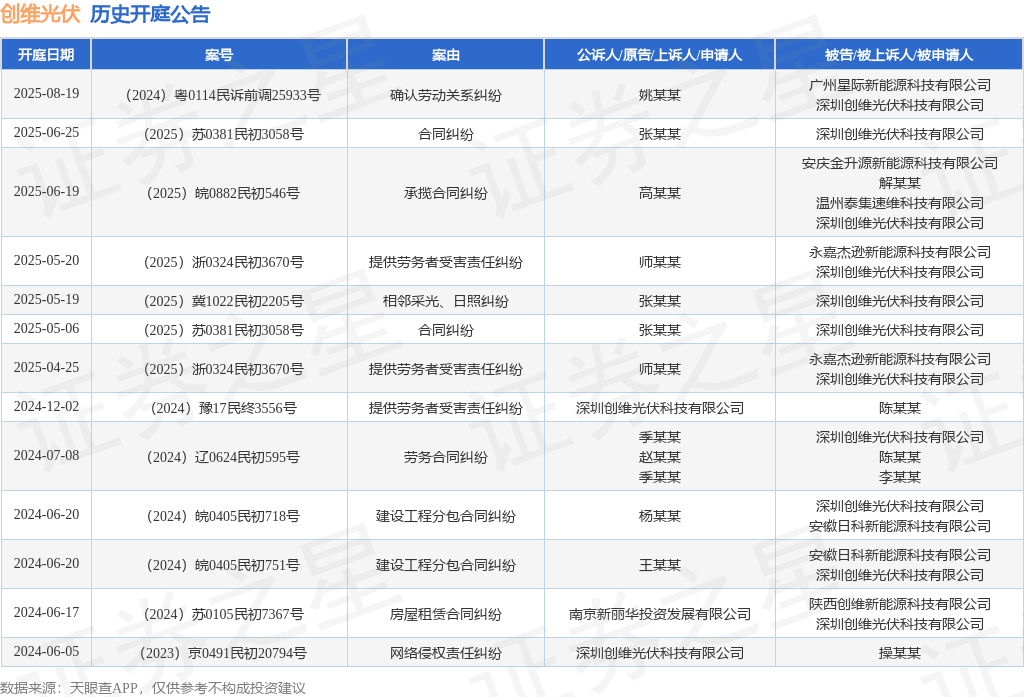1024x697 pixels.
Task: Click the 创维光伏 title text
Action: 40,14
